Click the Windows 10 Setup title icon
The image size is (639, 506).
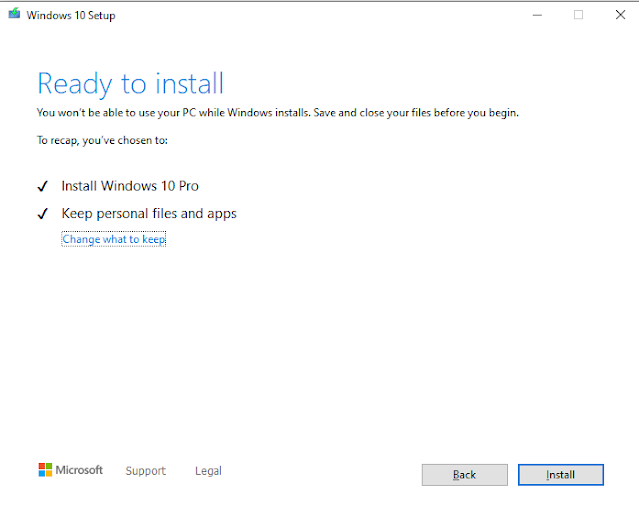click(14, 14)
